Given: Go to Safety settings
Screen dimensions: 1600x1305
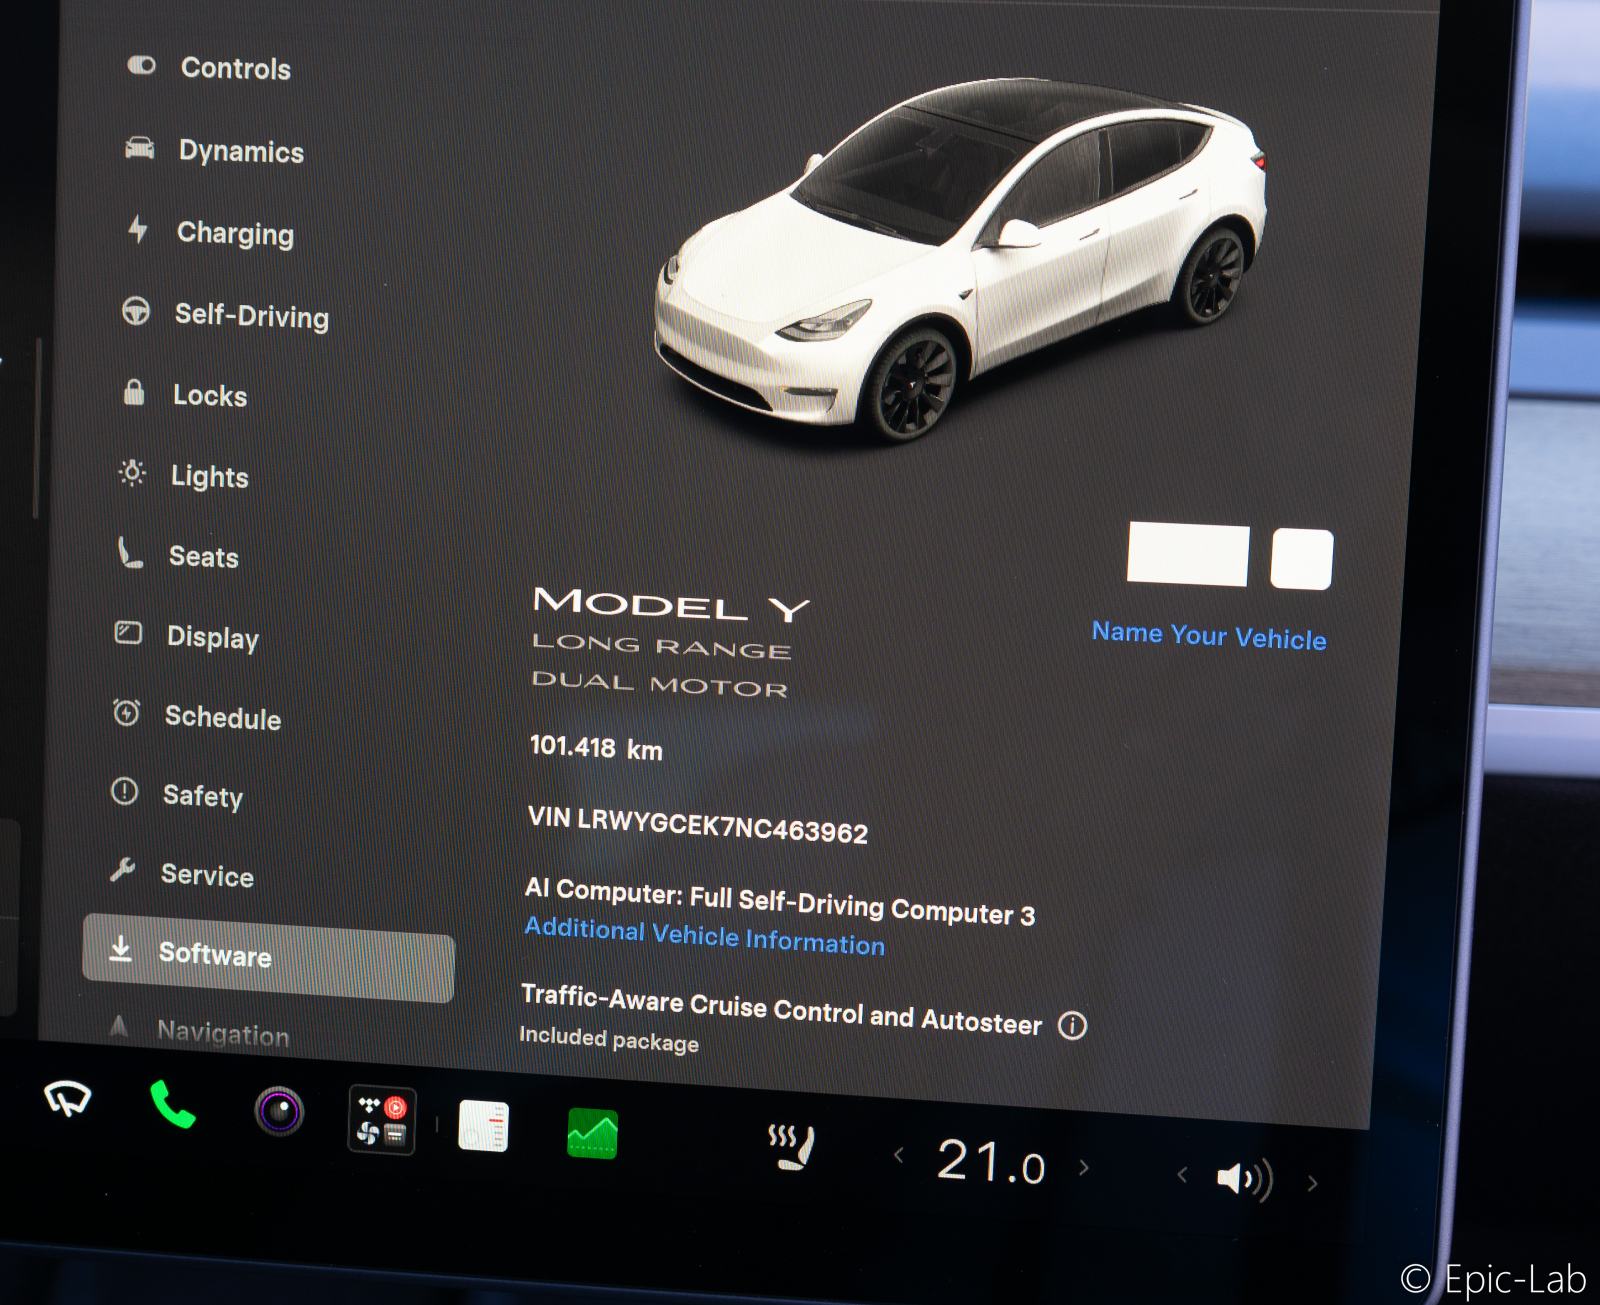Looking at the screenshot, I should [202, 796].
